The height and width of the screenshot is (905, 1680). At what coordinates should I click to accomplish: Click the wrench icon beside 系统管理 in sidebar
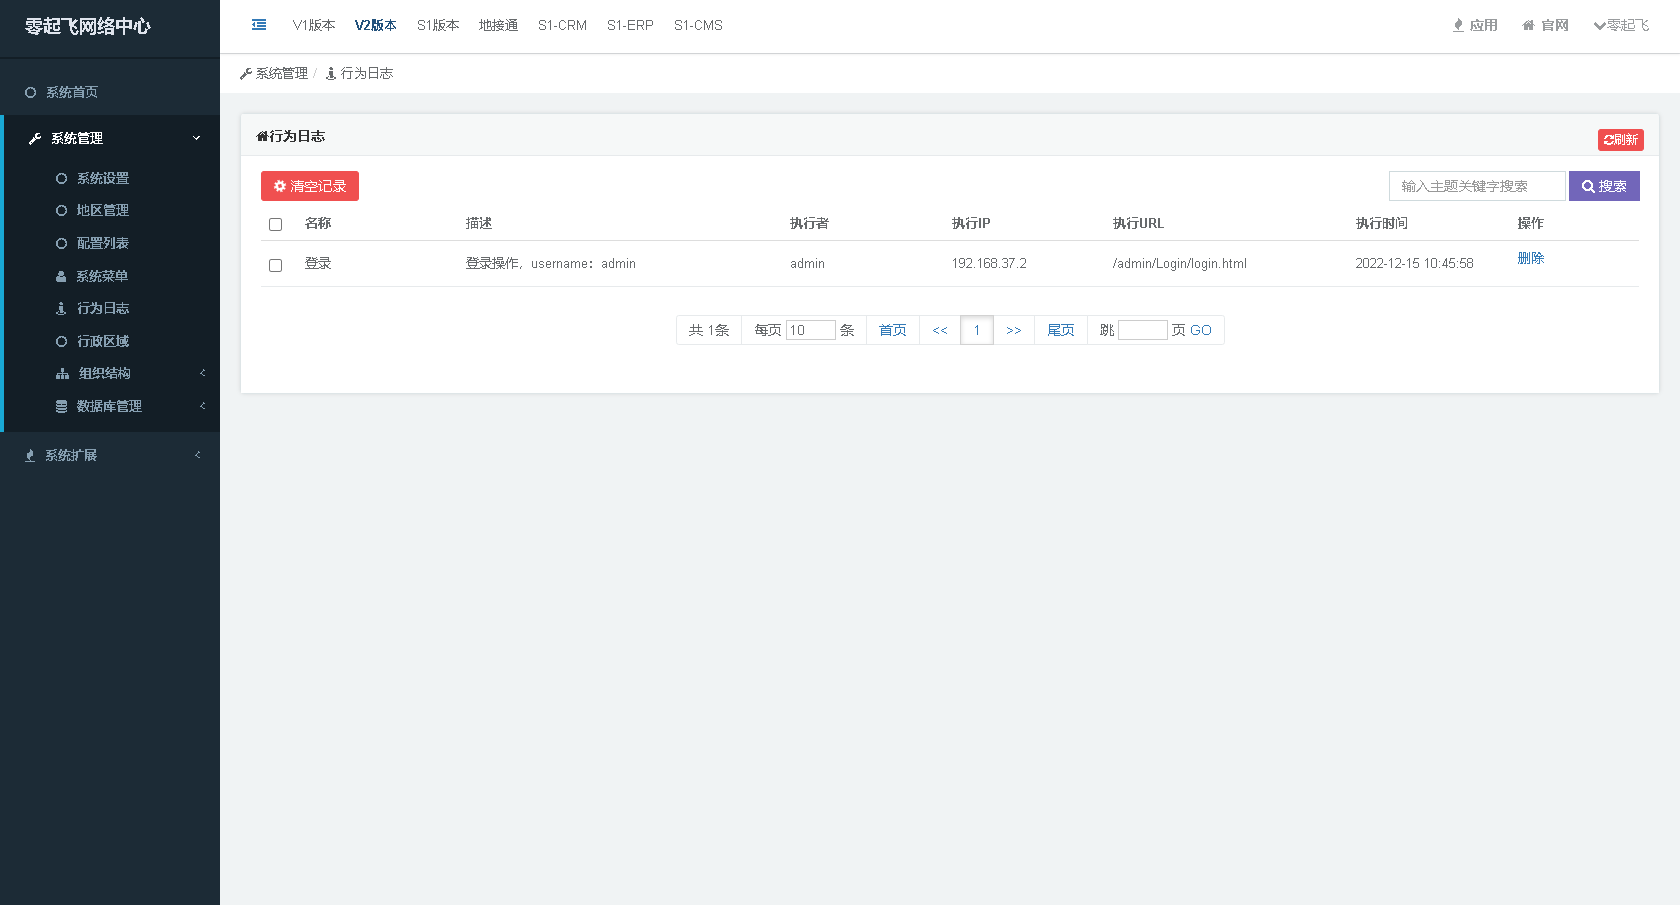click(x=35, y=139)
